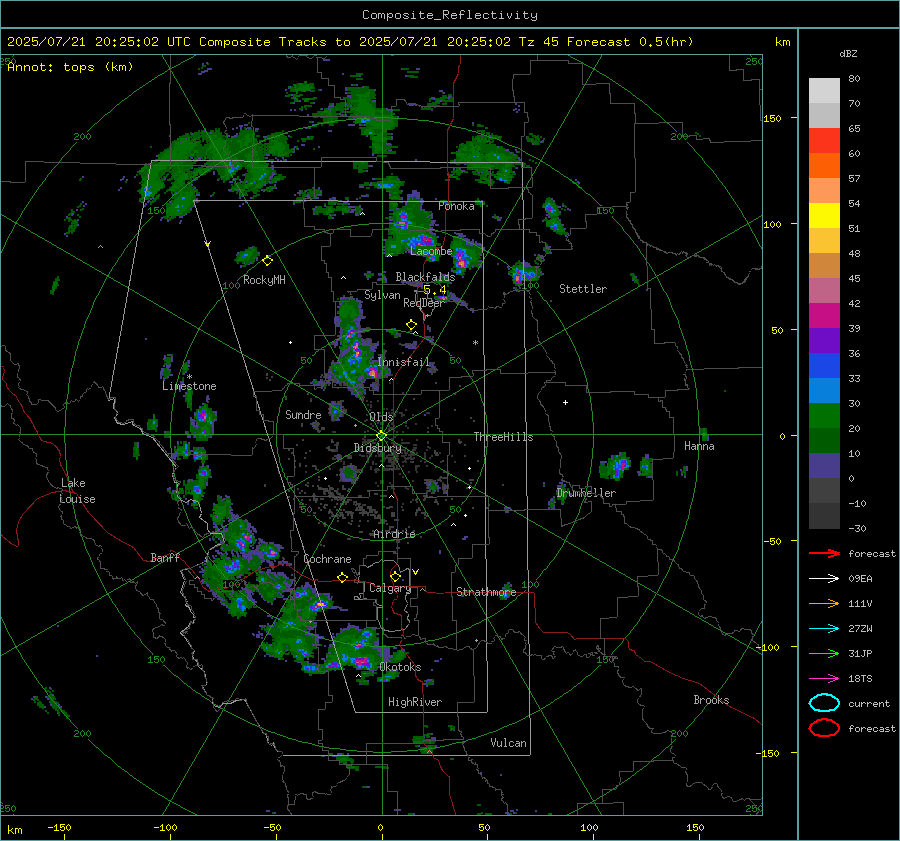Click the Blackfalds city label
Viewport: 900px width, 841px height.
[425, 277]
